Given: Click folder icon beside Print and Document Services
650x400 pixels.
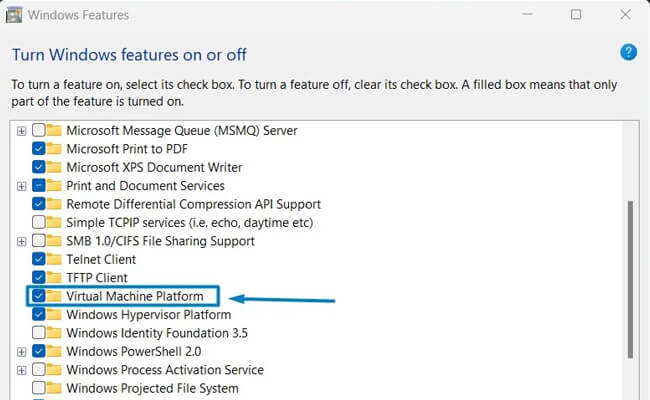Looking at the screenshot, I should (x=54, y=185).
